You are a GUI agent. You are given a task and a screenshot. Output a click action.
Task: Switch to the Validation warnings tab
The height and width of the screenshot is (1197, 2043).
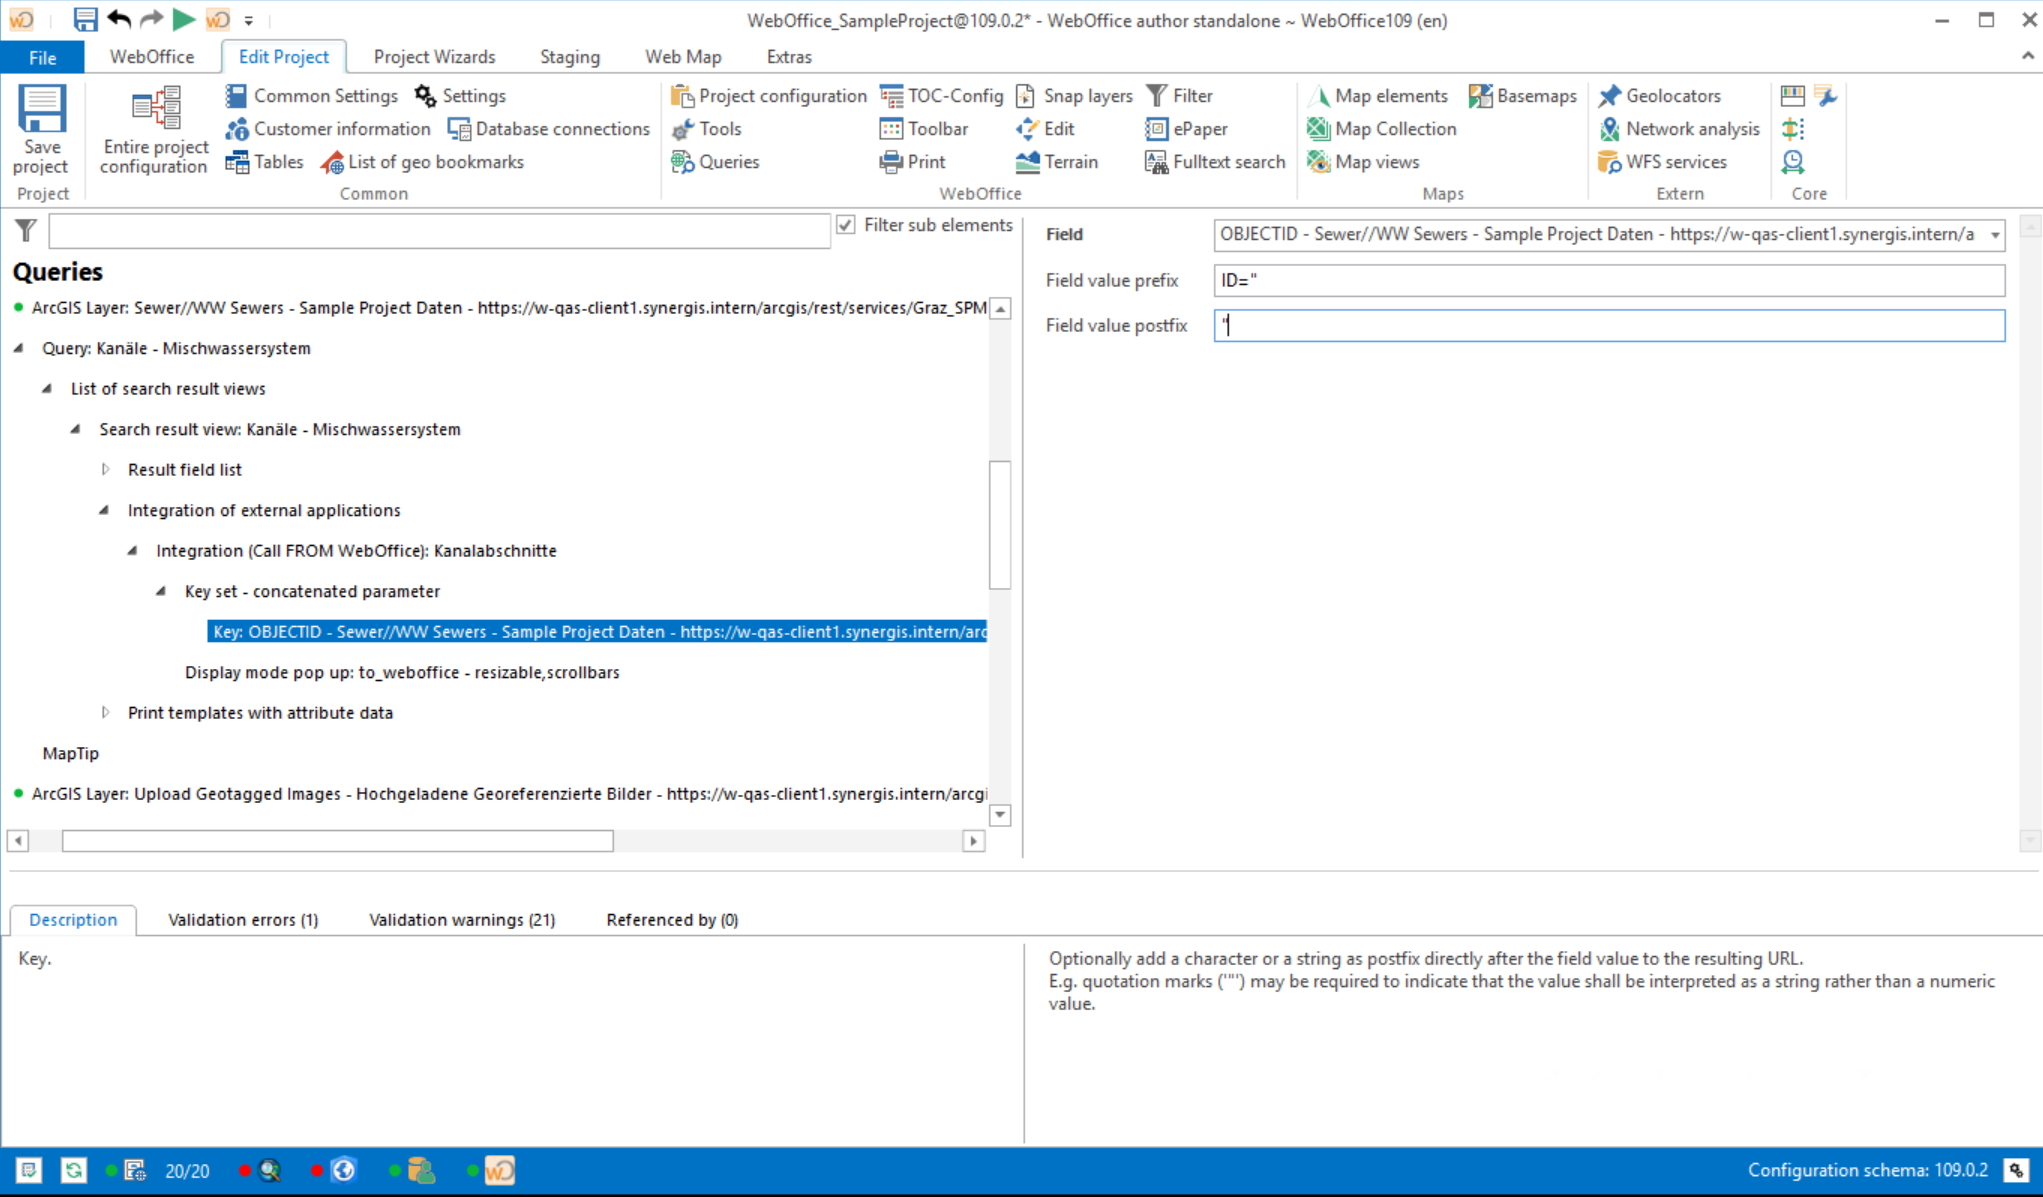coord(461,919)
